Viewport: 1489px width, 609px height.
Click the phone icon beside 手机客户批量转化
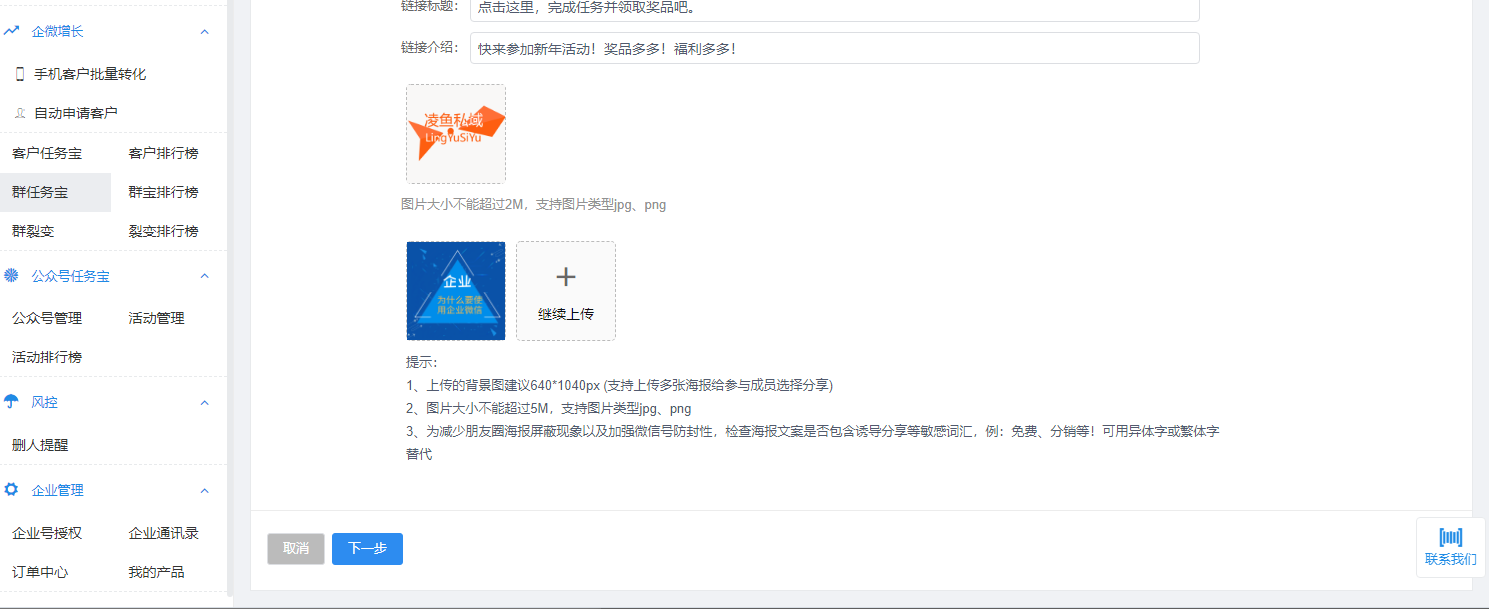pos(19,74)
